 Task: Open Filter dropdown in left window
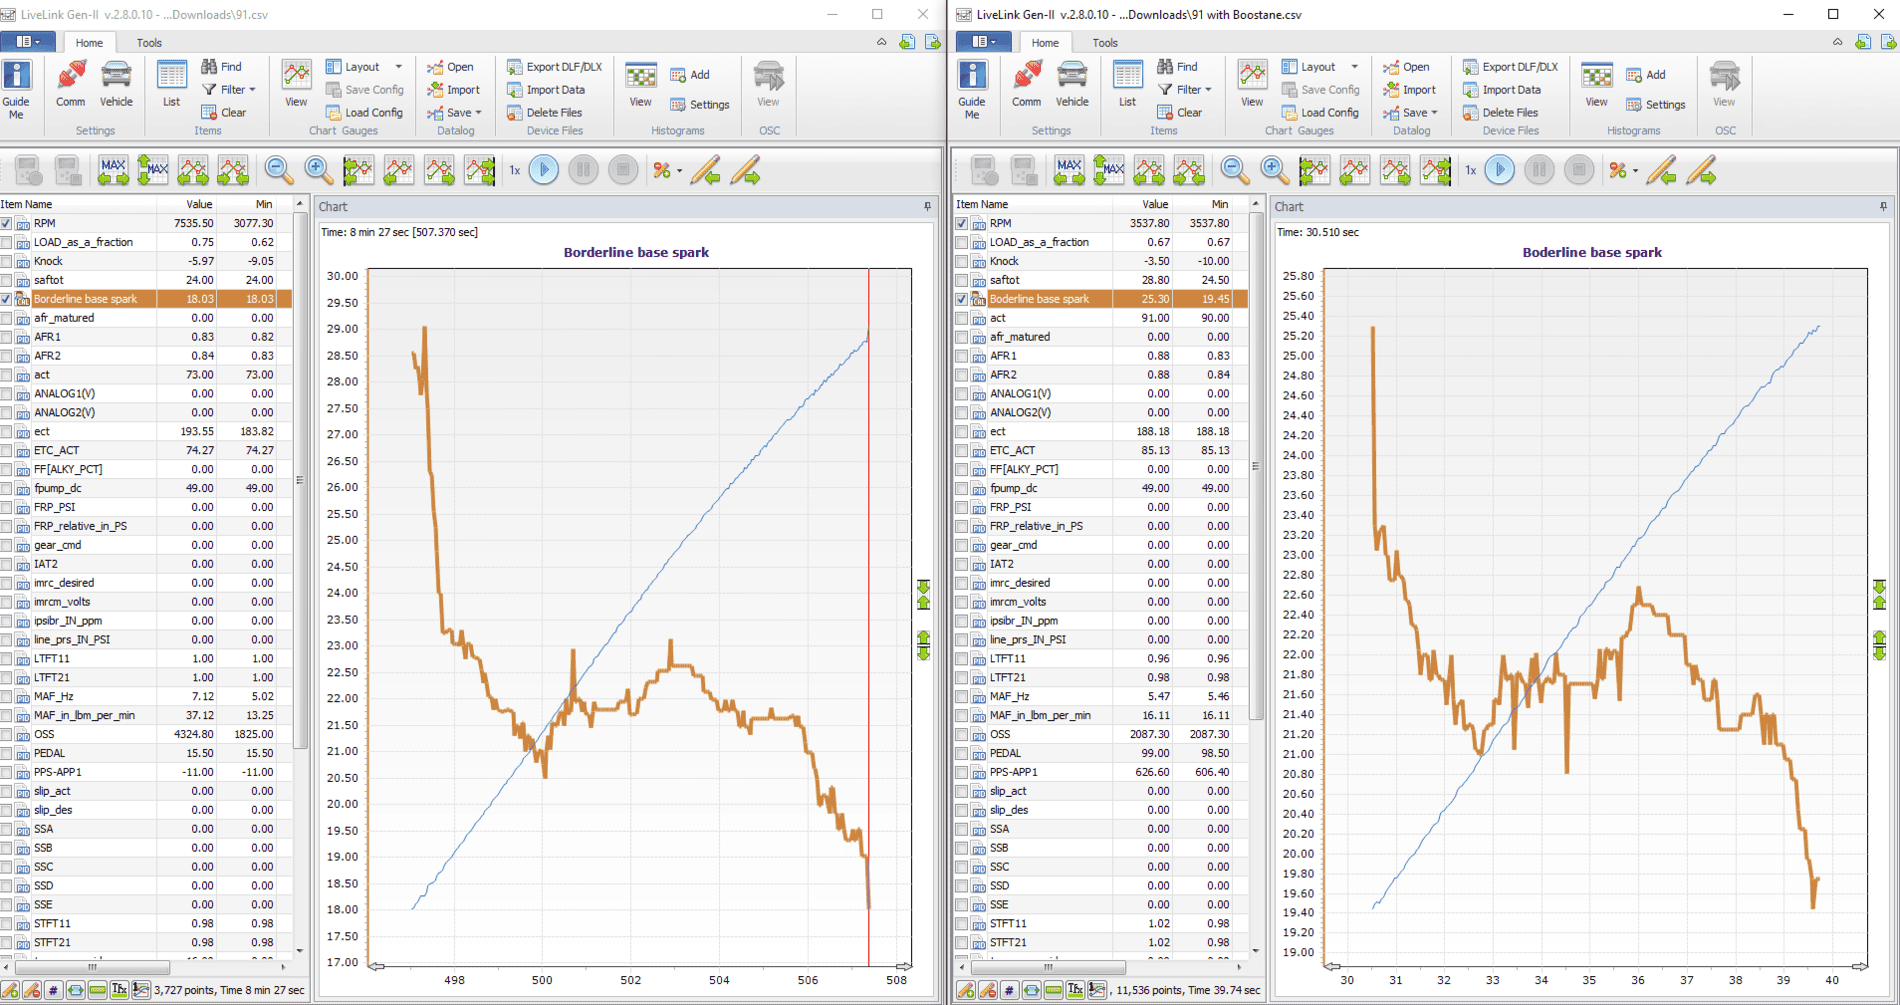click(x=229, y=90)
